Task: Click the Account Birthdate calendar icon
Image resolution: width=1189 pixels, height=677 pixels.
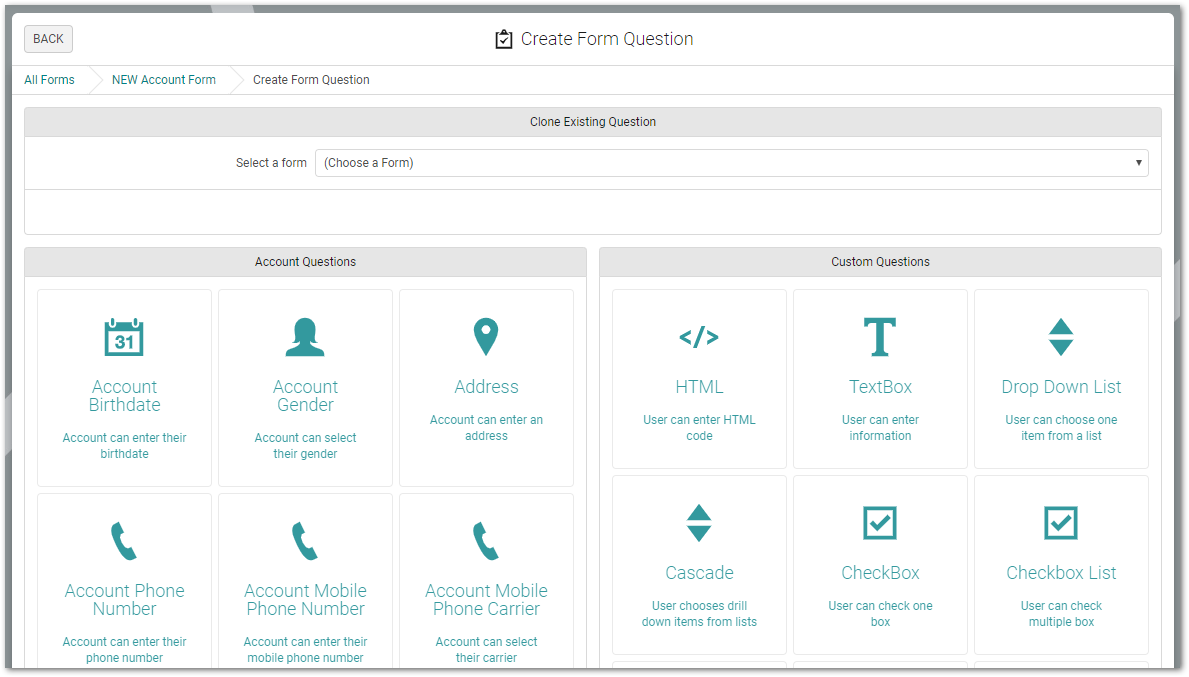Action: [124, 337]
